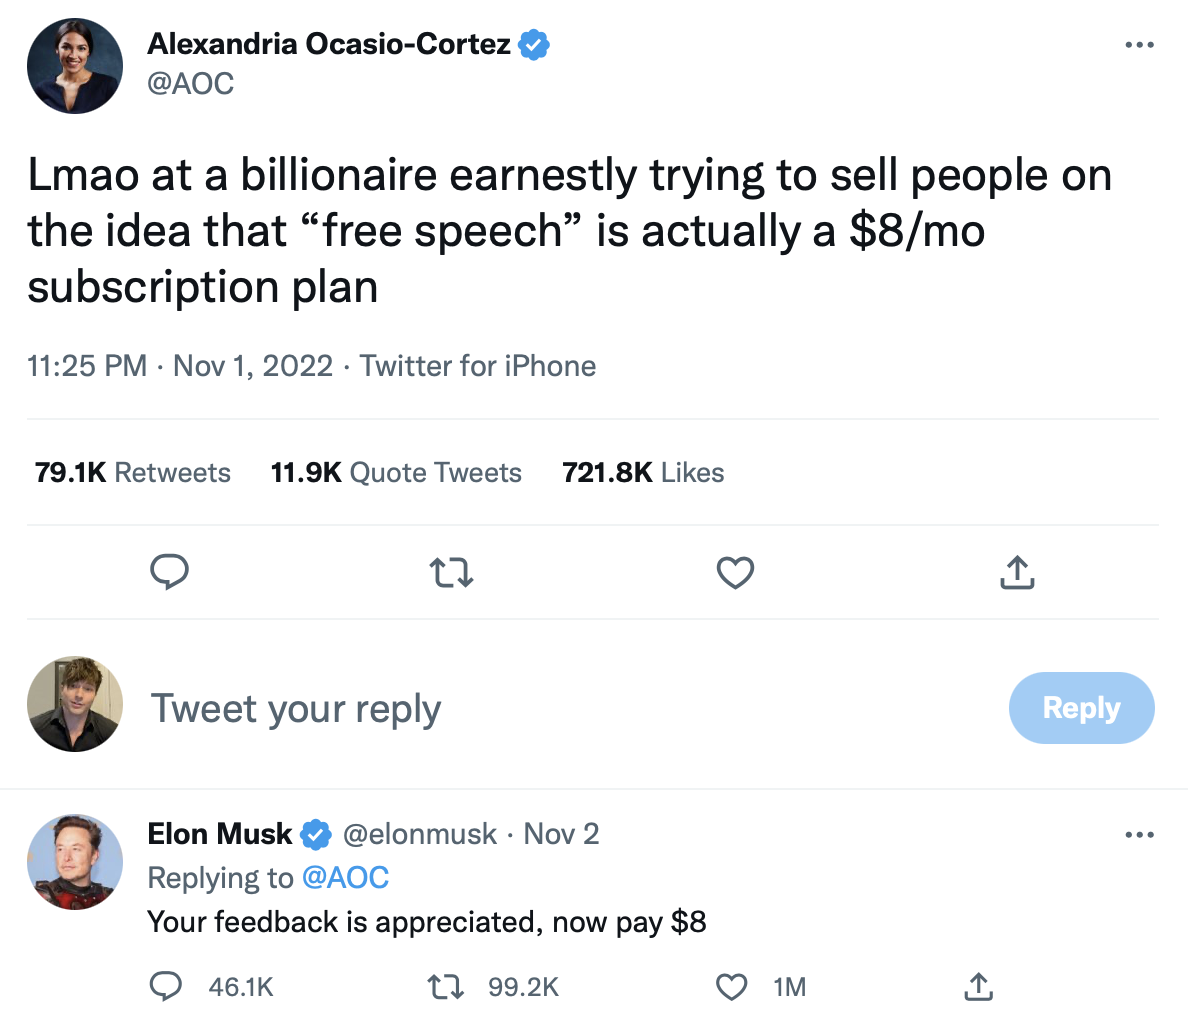The width and height of the screenshot is (1188, 1024).
Task: Open more options menu on AOC's tweet
Action: coord(1139,45)
